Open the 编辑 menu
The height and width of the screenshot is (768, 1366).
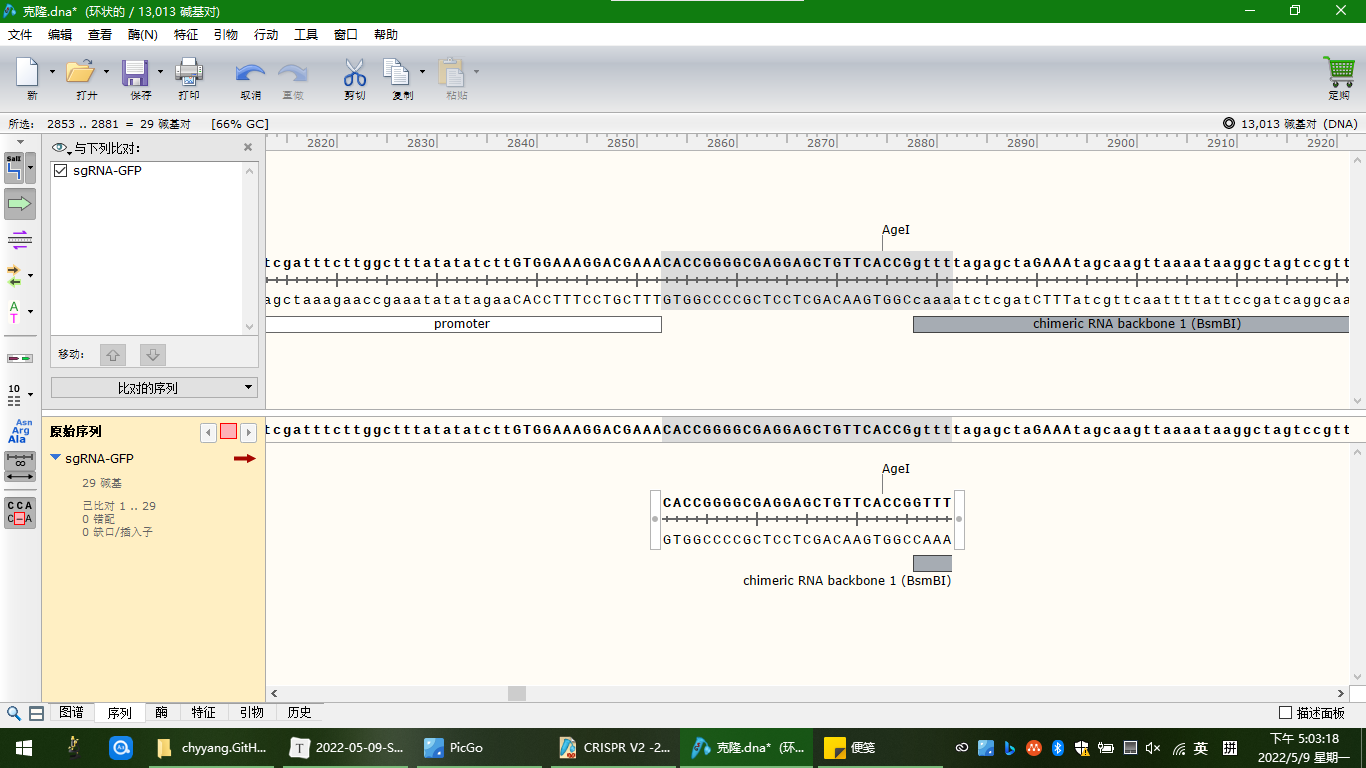point(60,34)
